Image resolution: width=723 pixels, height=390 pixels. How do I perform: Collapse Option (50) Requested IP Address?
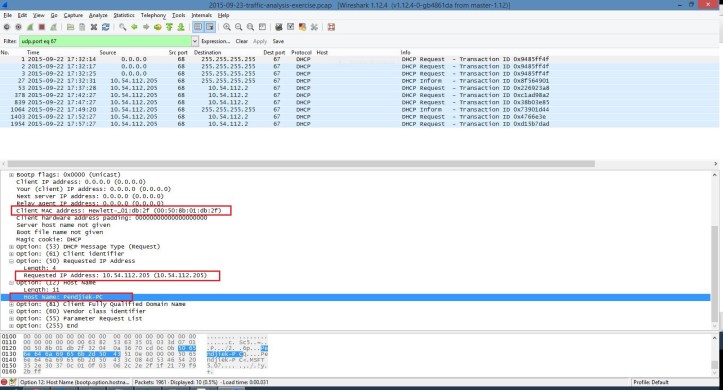point(12,261)
